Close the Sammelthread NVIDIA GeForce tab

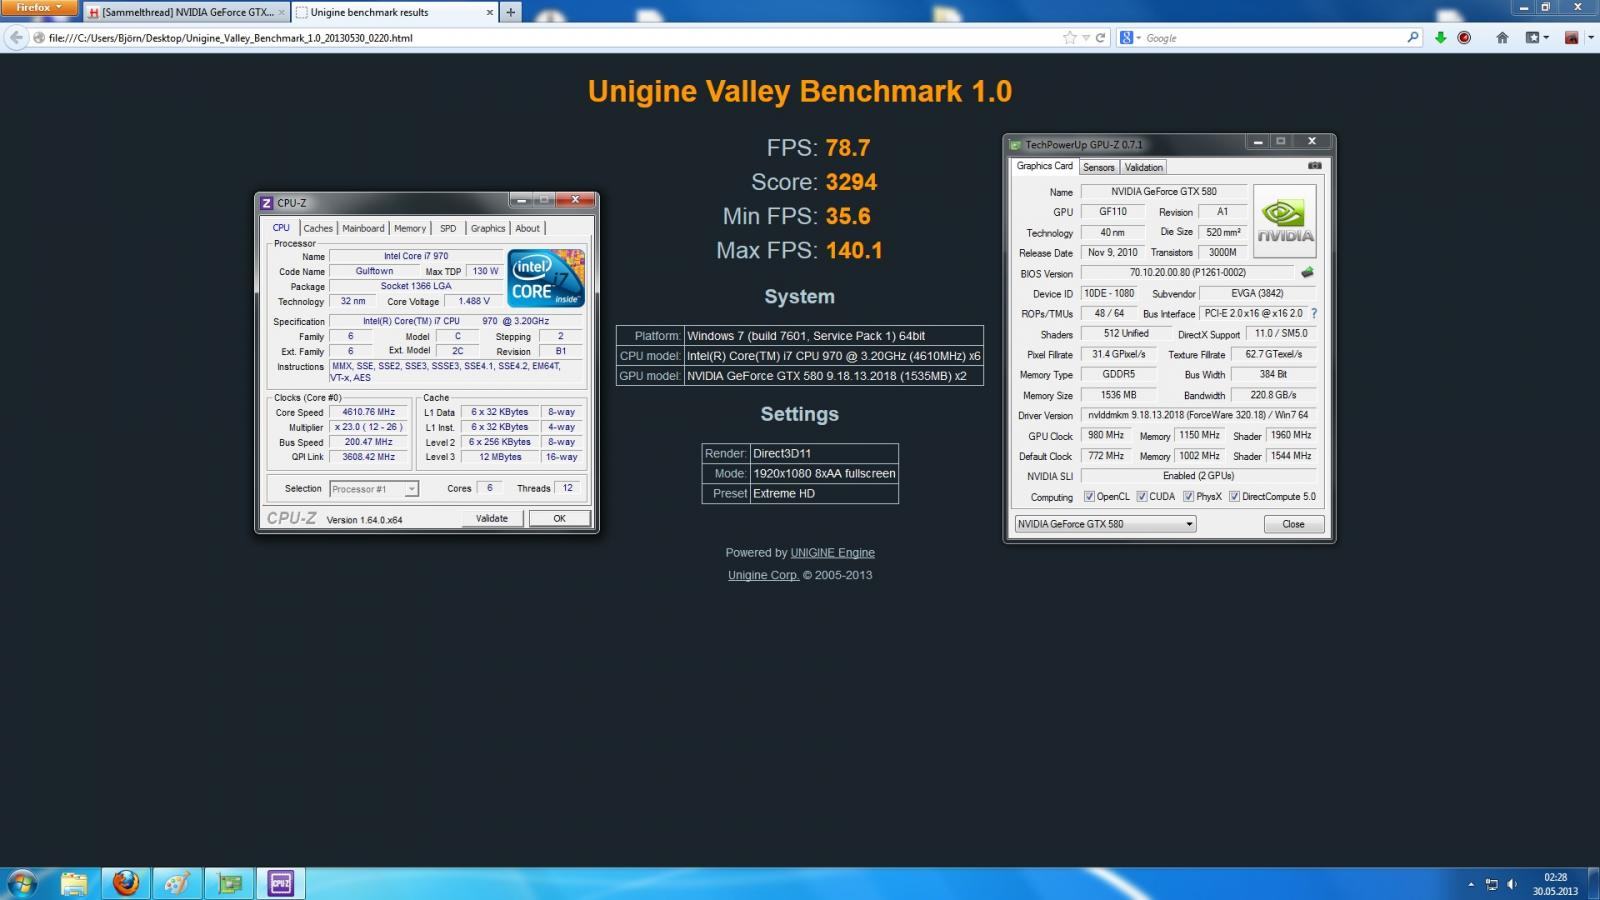click(281, 12)
